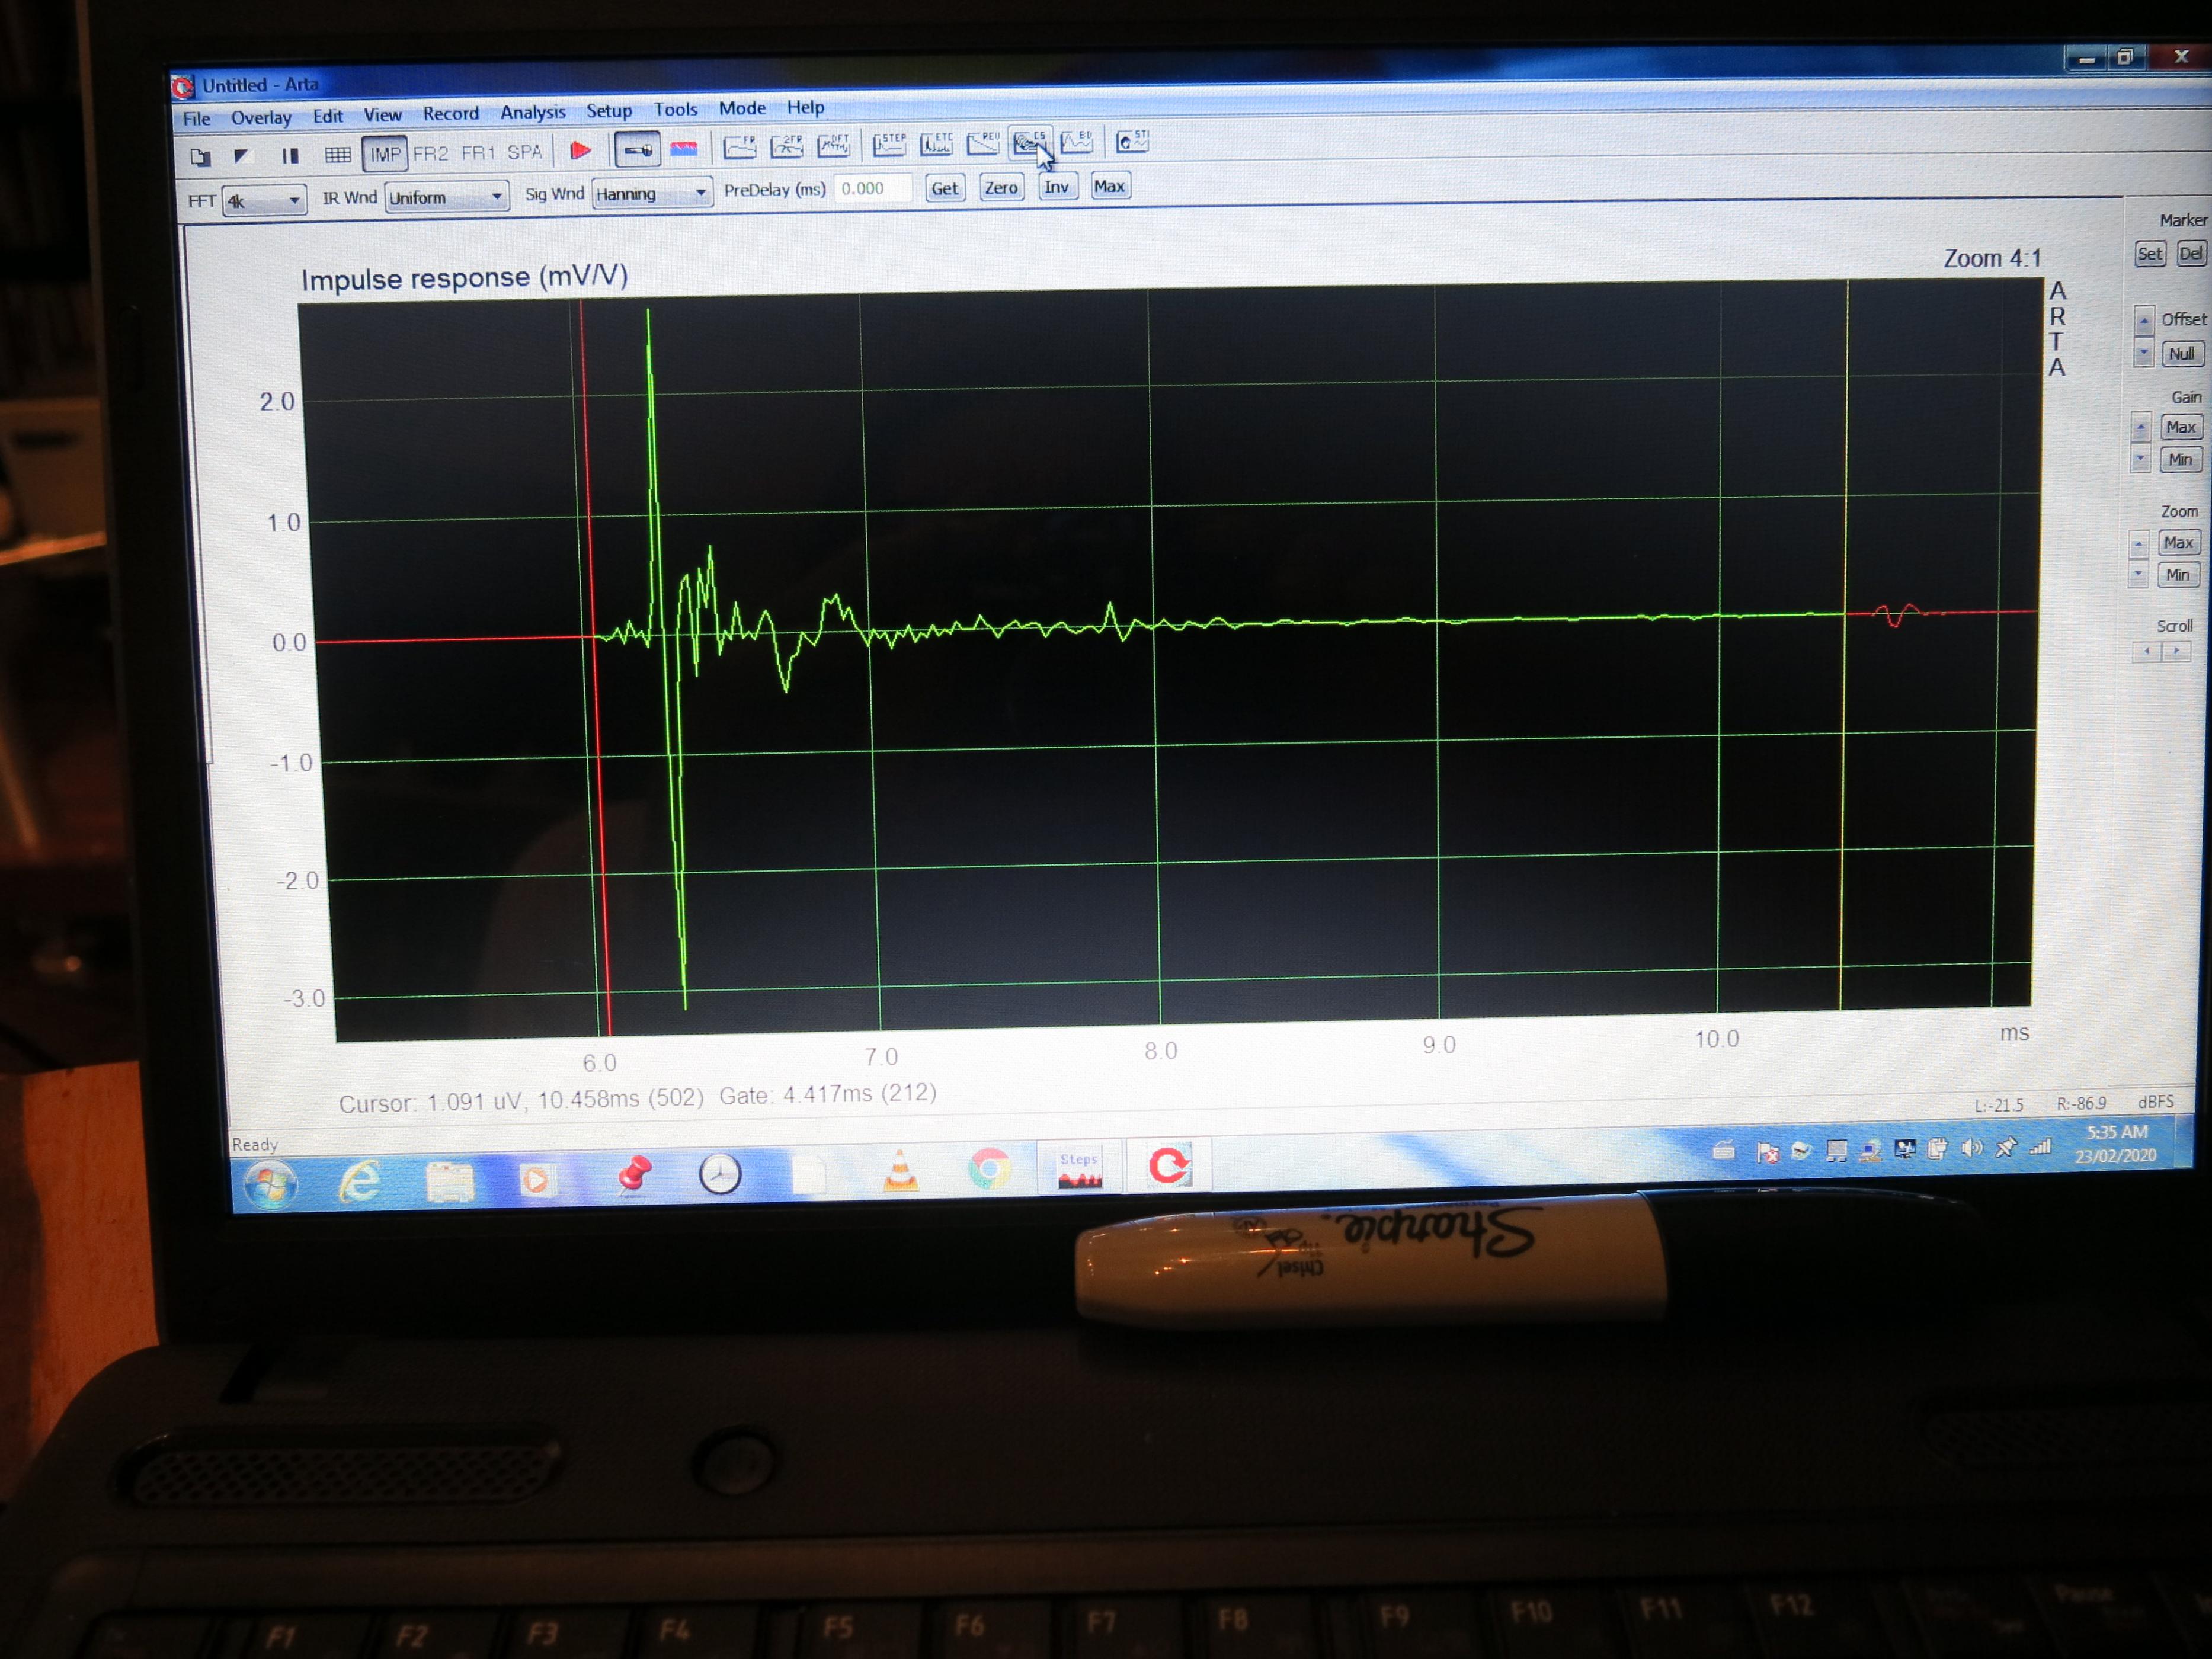Start recording with the red play arrow

pyautogui.click(x=581, y=150)
